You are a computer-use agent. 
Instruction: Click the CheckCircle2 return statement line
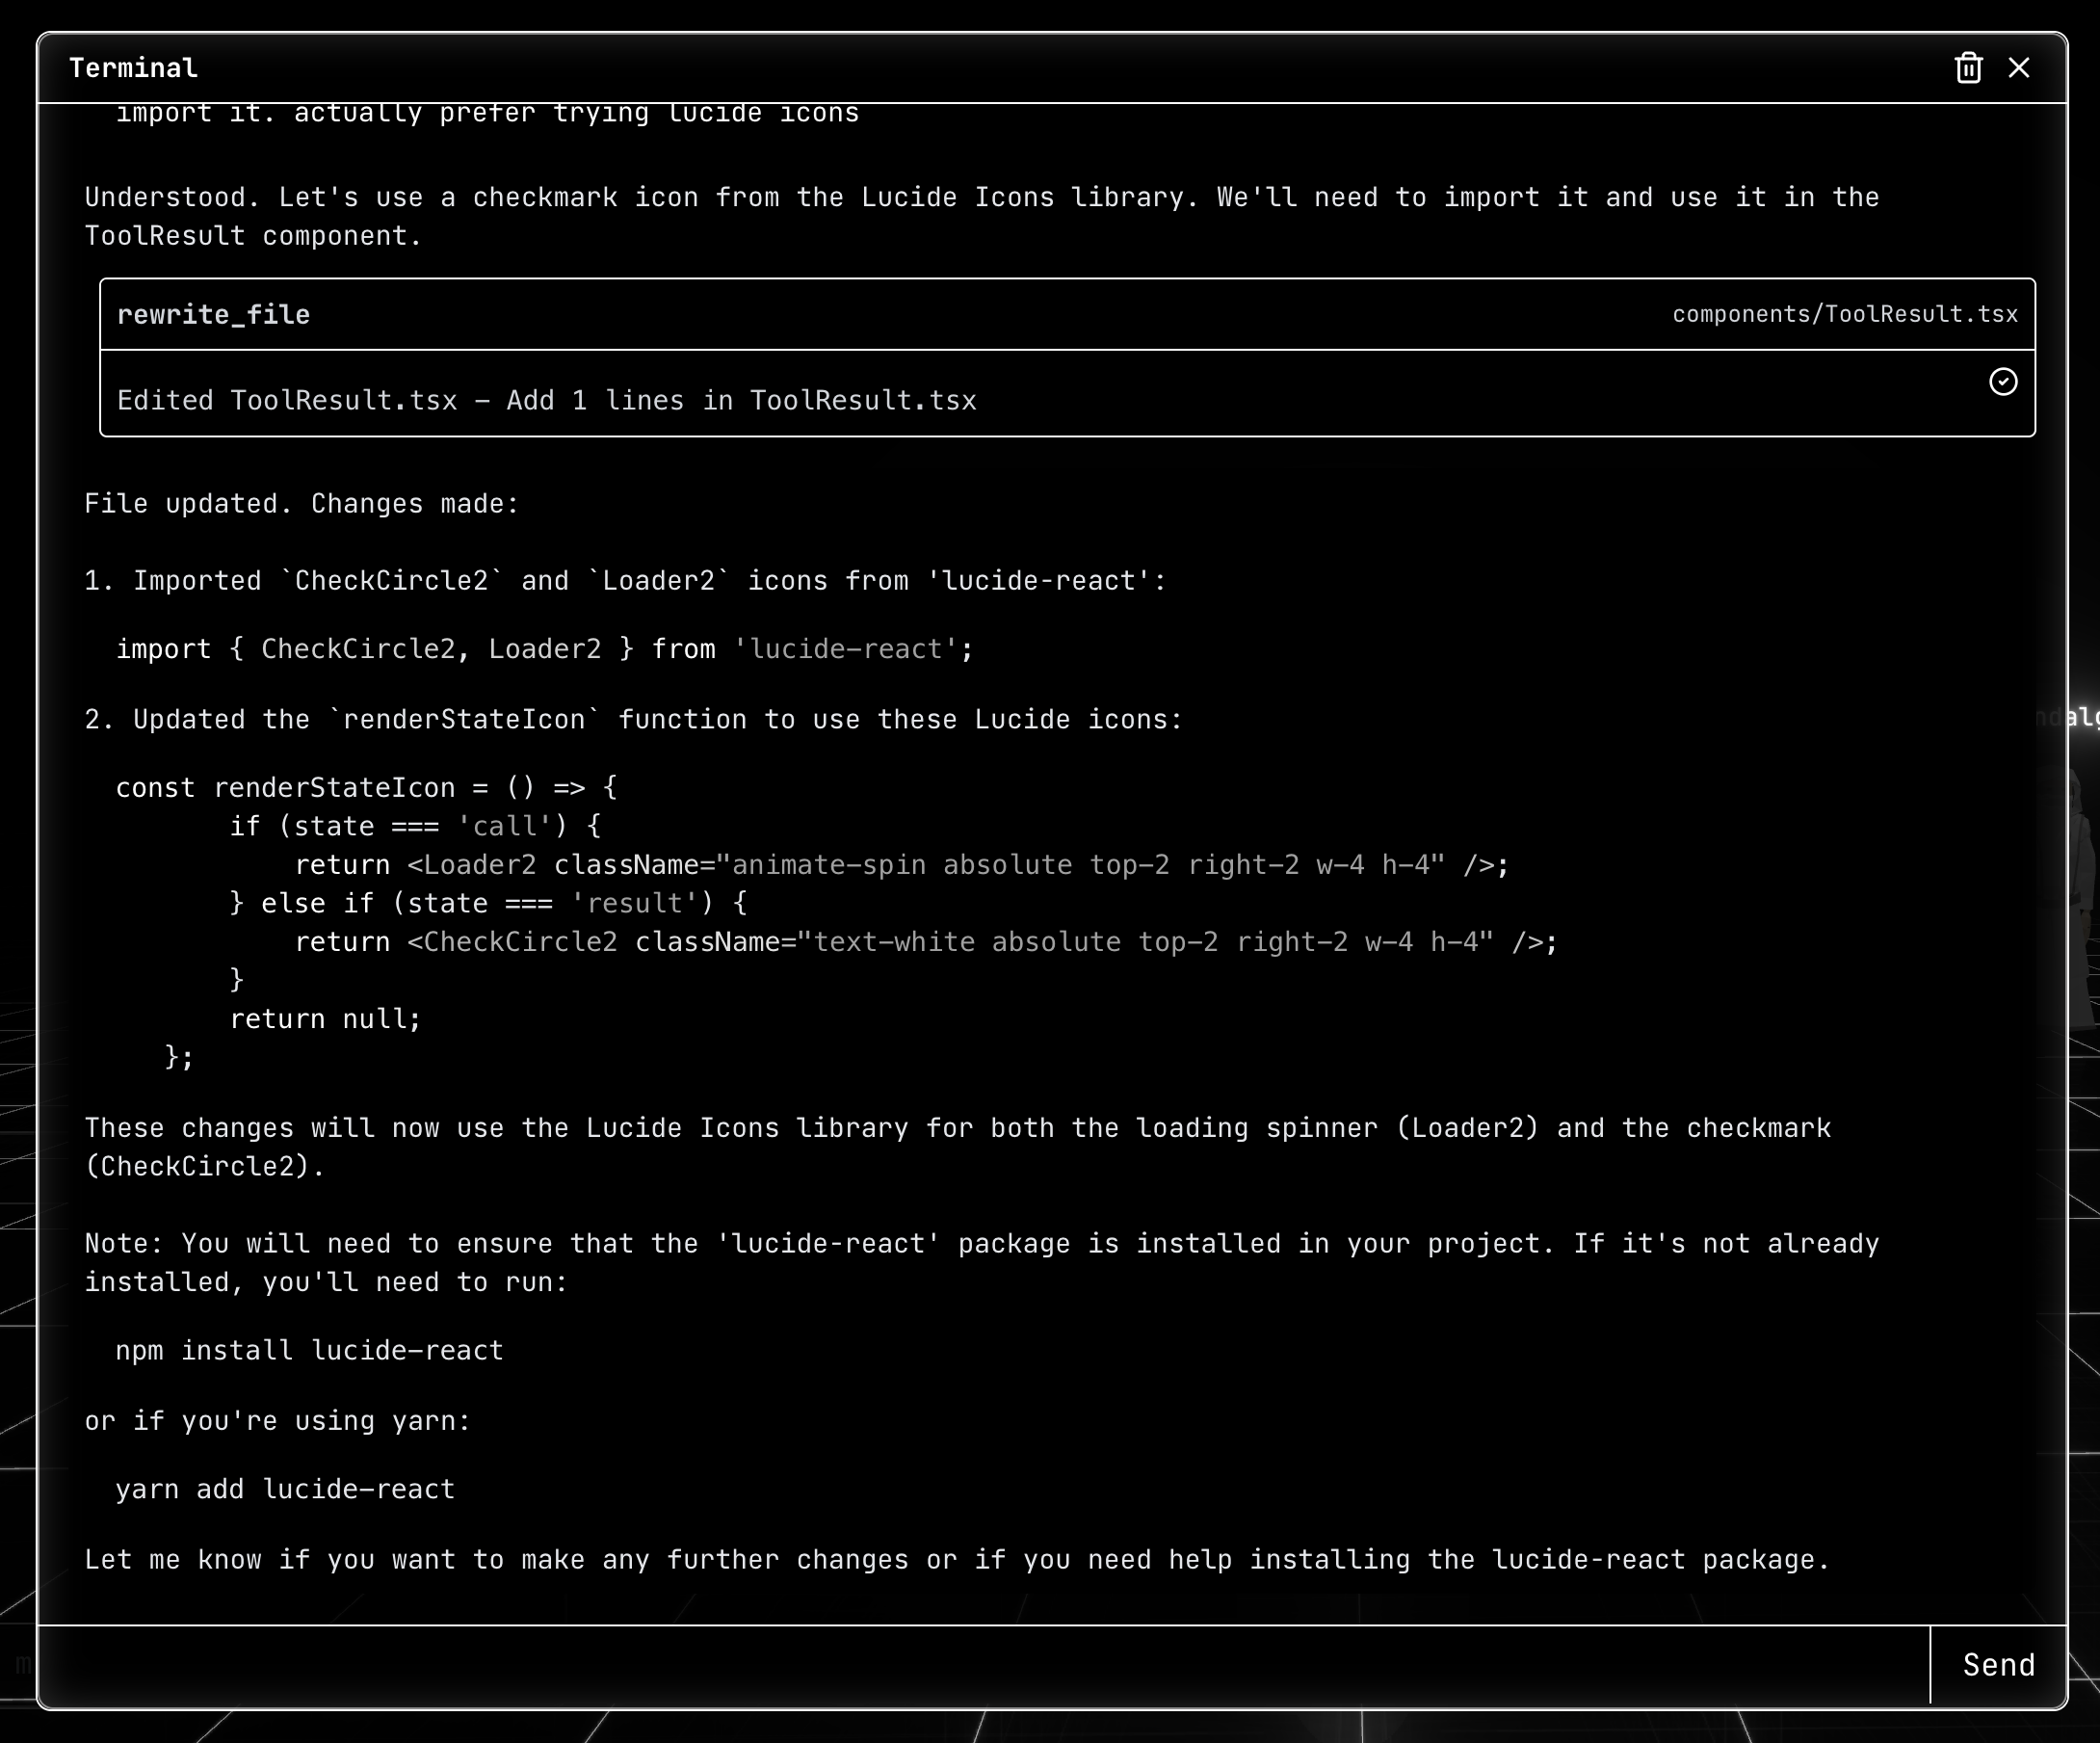925,943
